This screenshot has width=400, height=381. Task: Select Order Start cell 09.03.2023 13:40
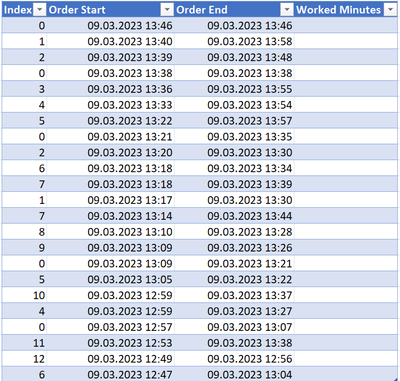point(110,41)
